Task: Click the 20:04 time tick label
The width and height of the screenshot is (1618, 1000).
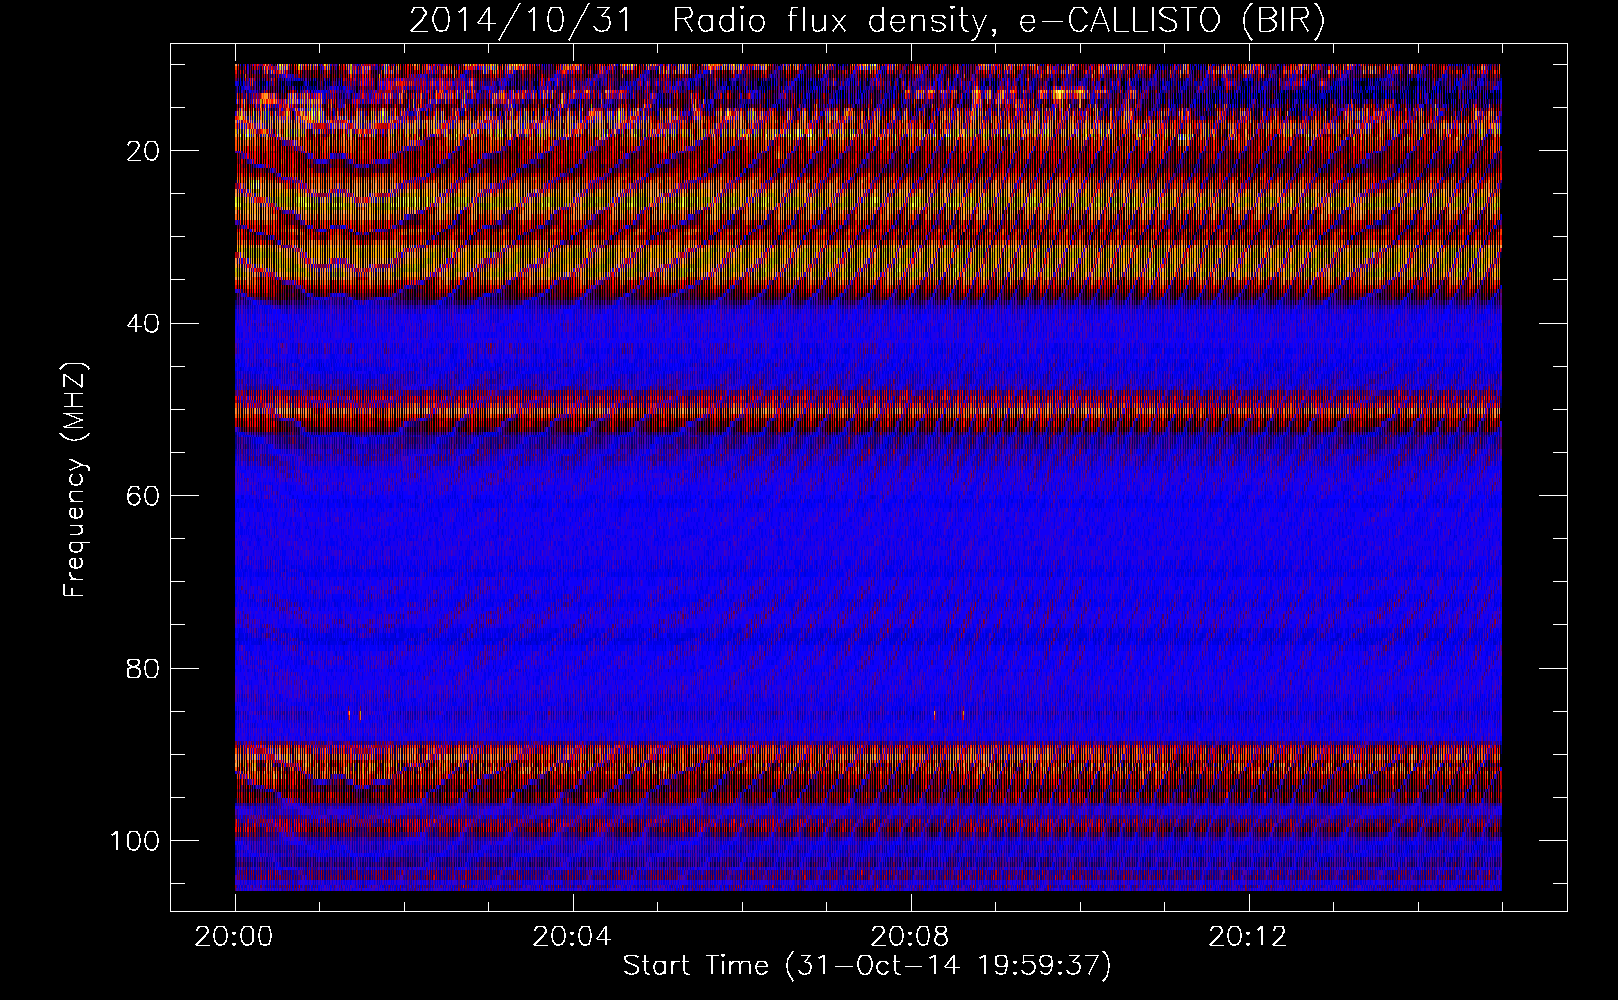Action: tap(573, 937)
